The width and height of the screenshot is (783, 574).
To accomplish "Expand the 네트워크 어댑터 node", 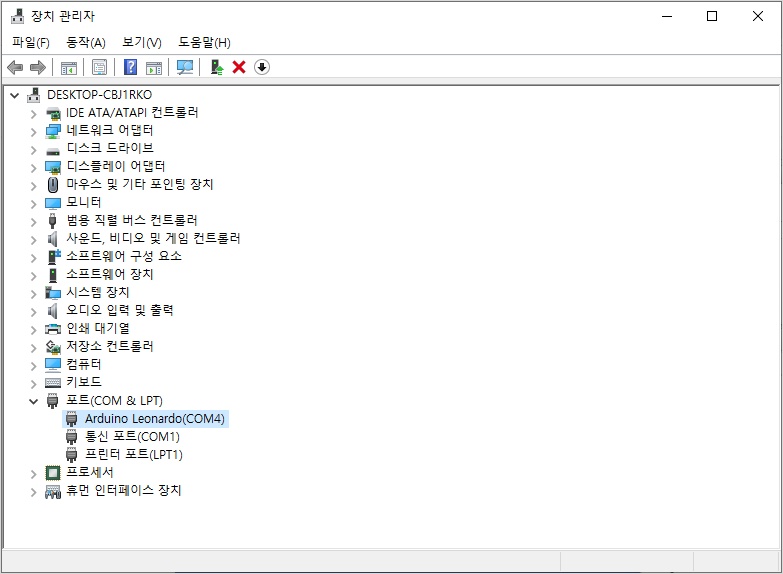I will click(x=33, y=132).
